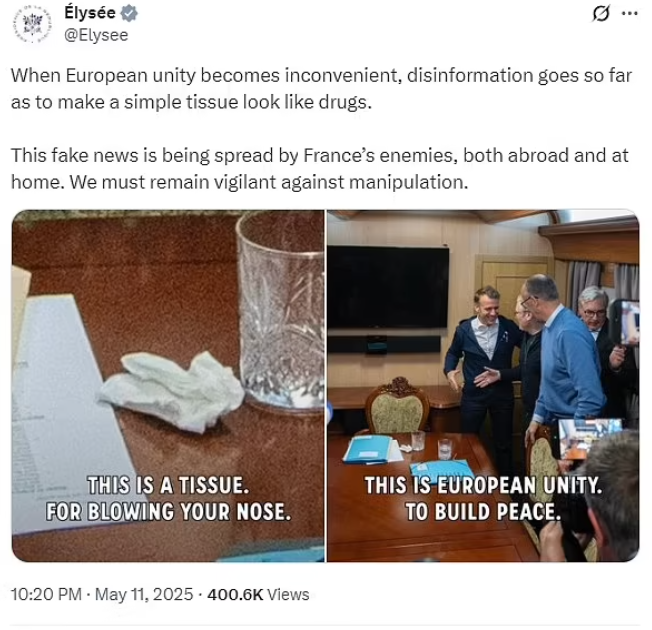Image resolution: width=652 pixels, height=630 pixels.
Task: Select the paragraph about European unity disinformation
Action: pos(321,89)
